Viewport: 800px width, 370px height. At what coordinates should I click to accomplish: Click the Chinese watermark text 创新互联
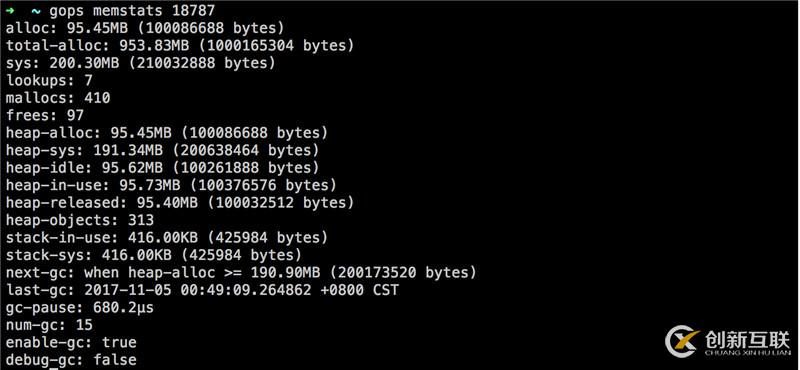pyautogui.click(x=747, y=339)
